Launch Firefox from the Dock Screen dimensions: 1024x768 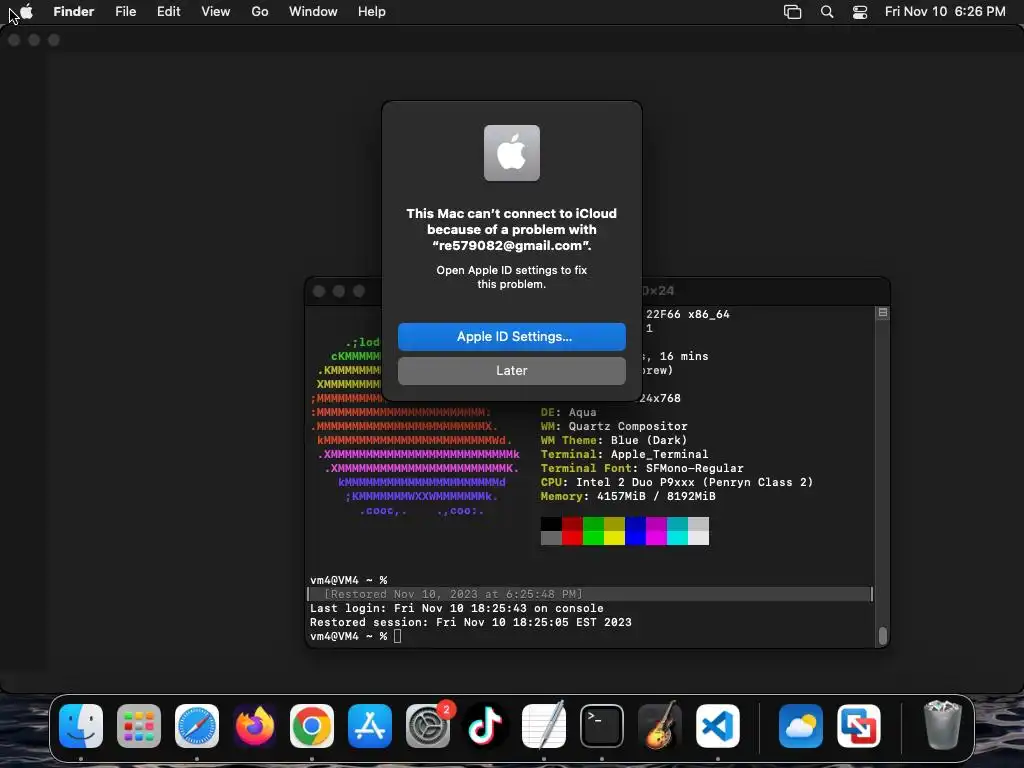[255, 726]
